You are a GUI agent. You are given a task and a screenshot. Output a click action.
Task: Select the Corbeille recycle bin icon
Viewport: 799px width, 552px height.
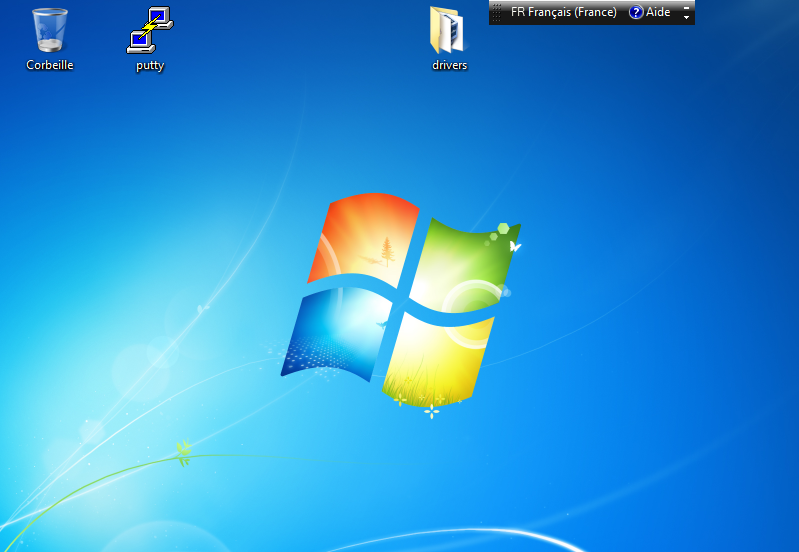tap(49, 30)
